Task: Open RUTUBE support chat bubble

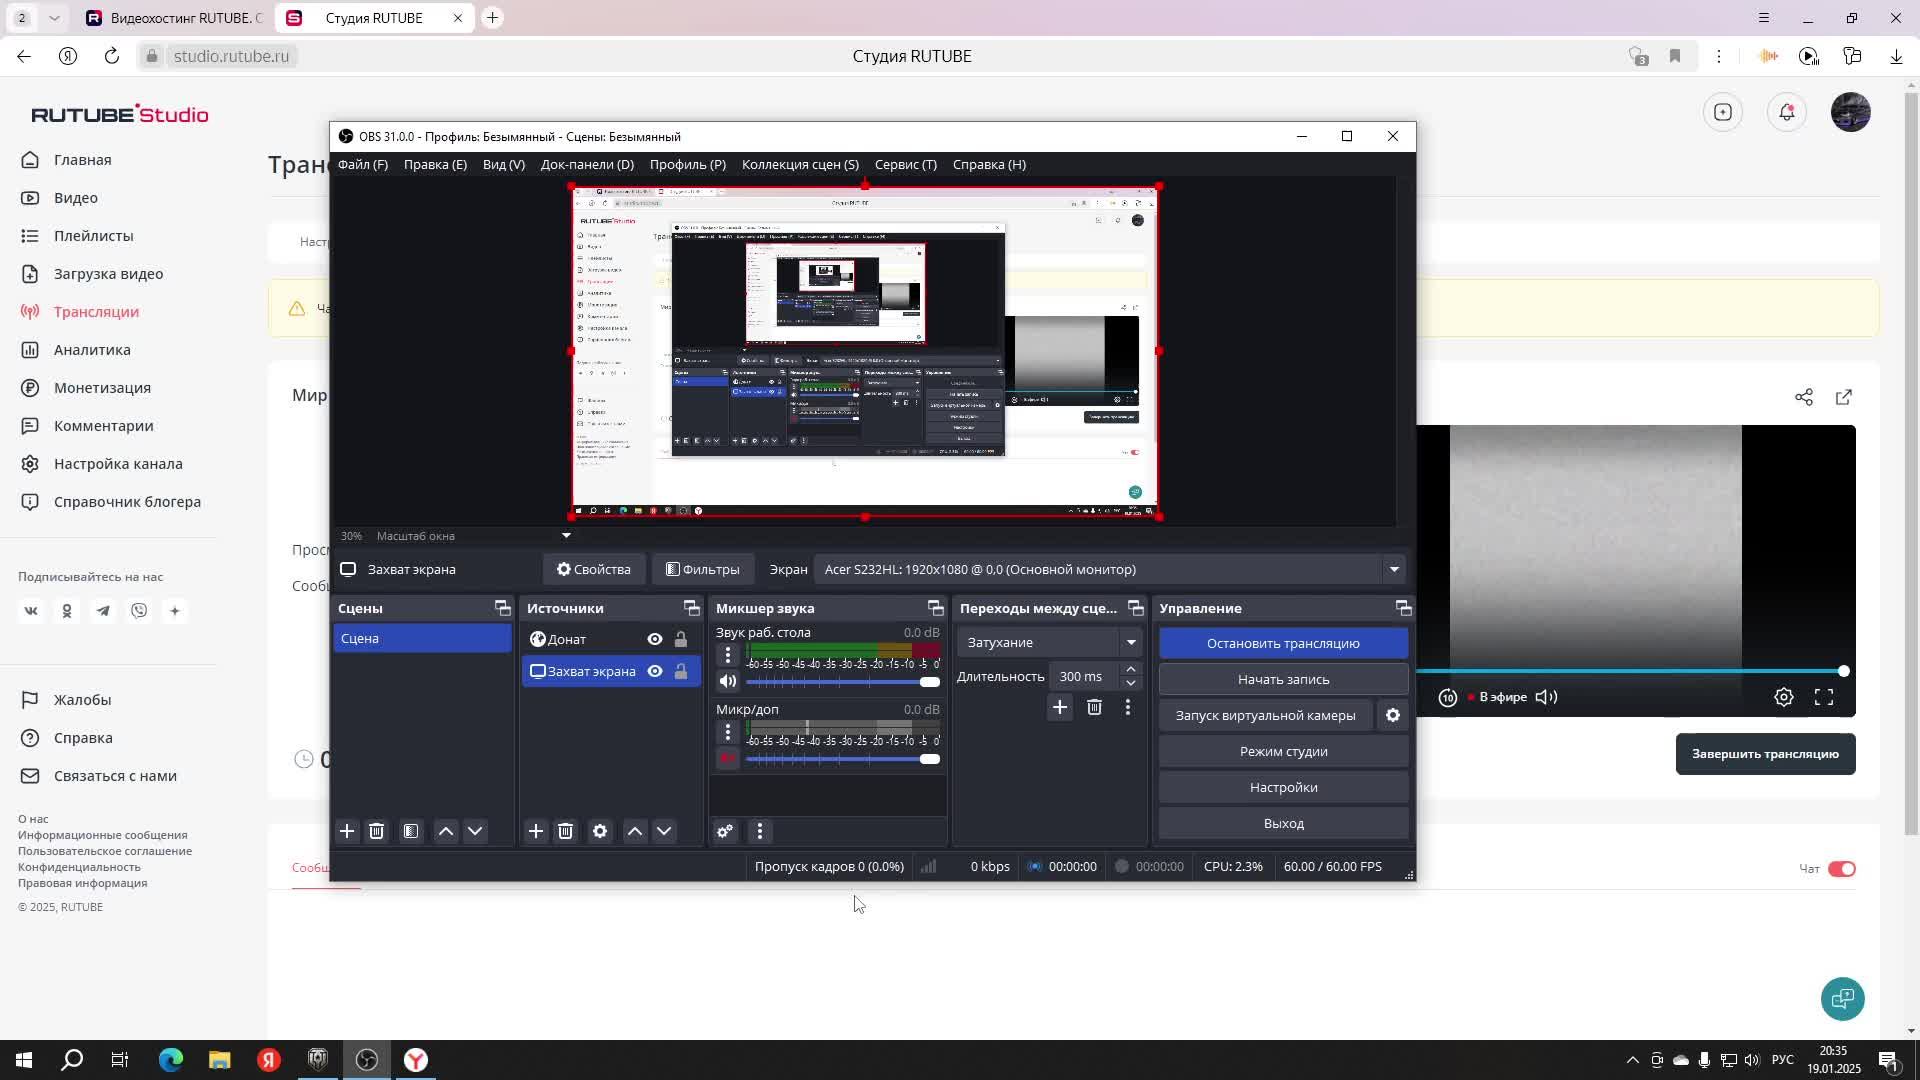Action: (x=1843, y=998)
